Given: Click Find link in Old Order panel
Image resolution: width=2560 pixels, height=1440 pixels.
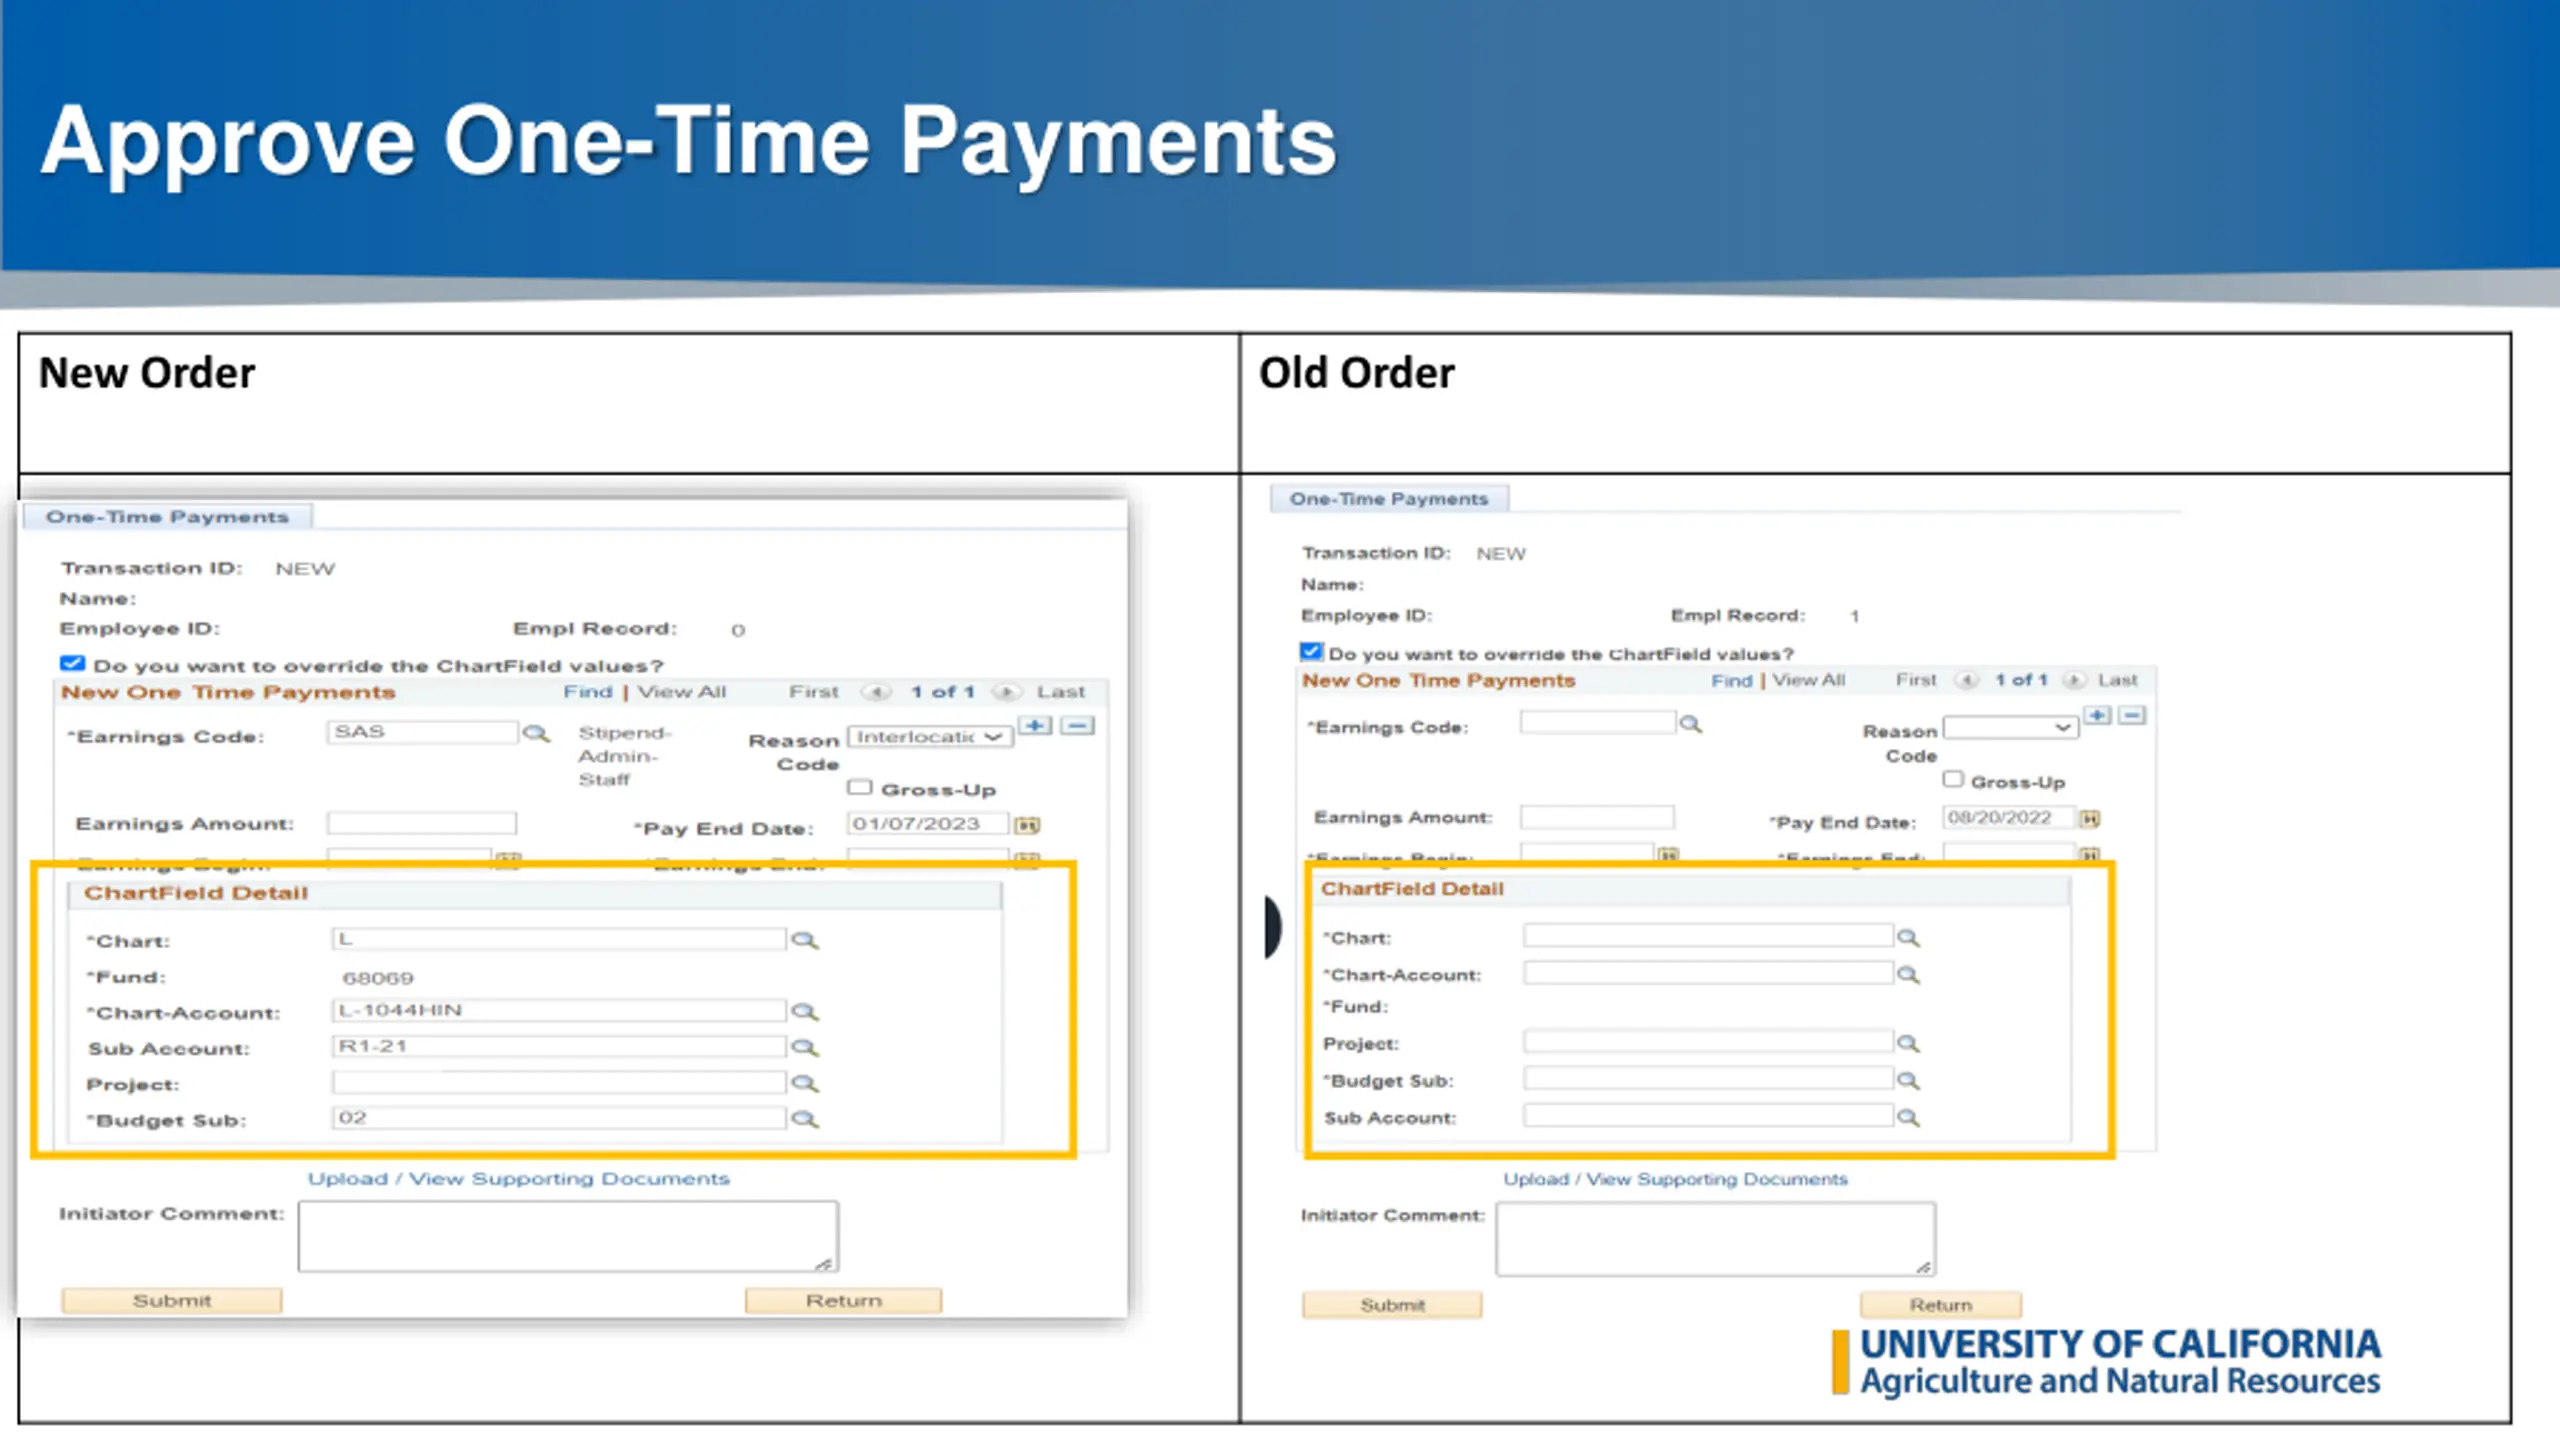Looking at the screenshot, I should point(1731,681).
